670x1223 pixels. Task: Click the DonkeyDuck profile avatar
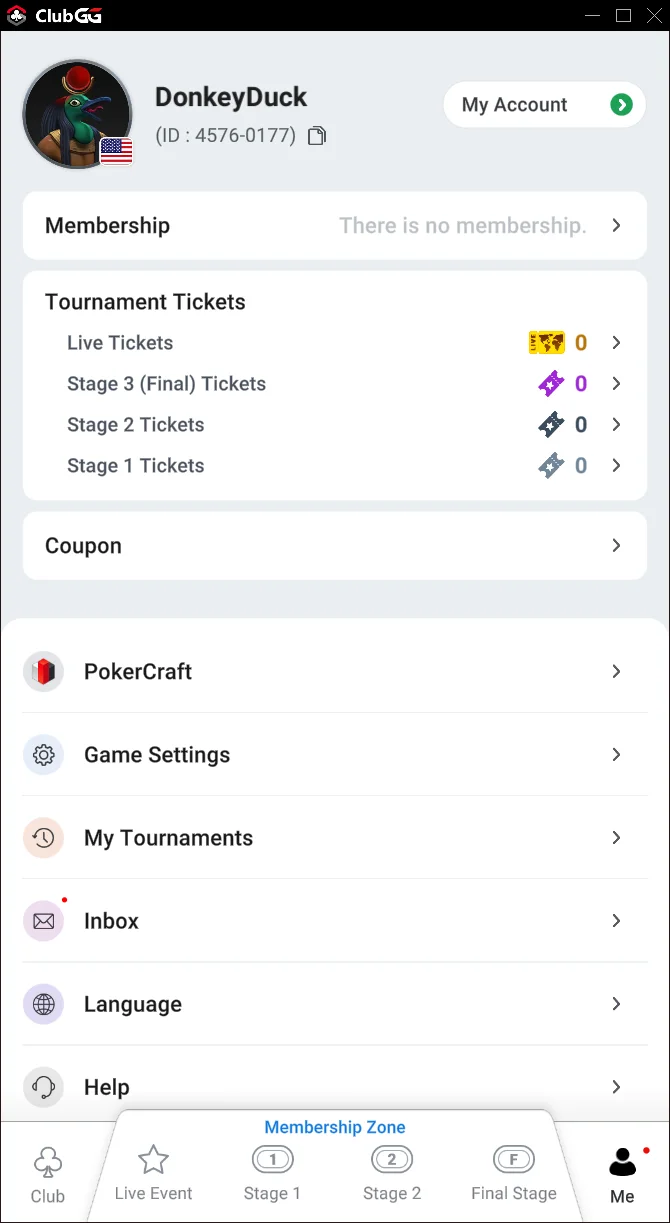(x=77, y=110)
